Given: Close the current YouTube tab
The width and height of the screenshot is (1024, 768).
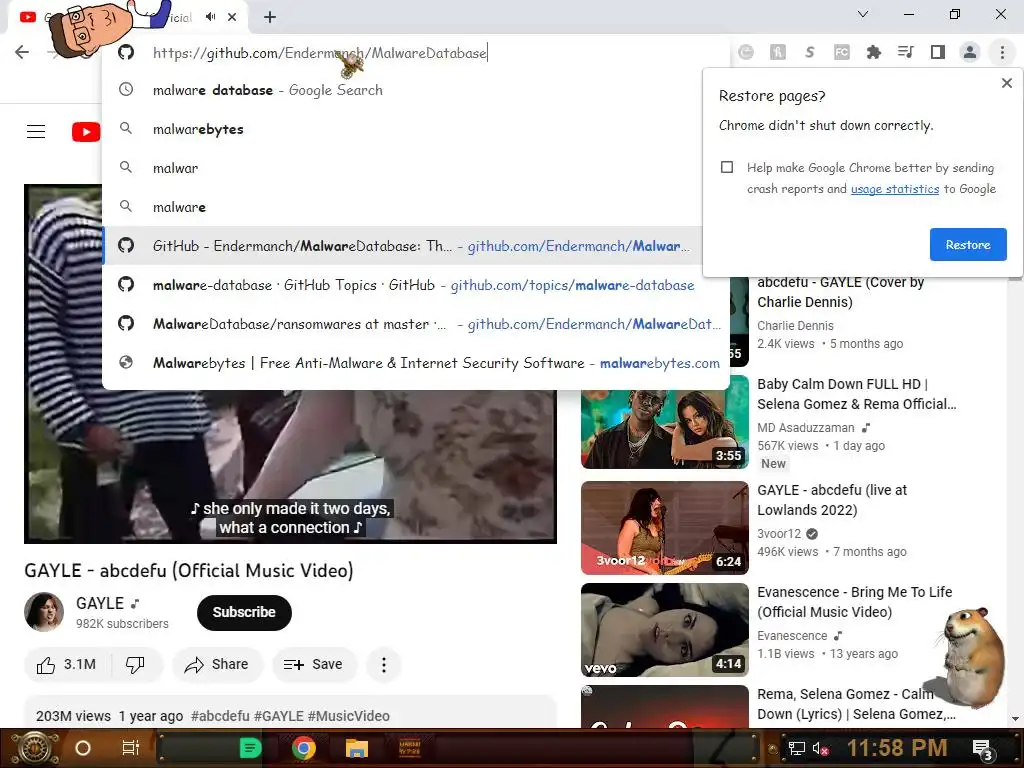Looking at the screenshot, I should pyautogui.click(x=232, y=17).
